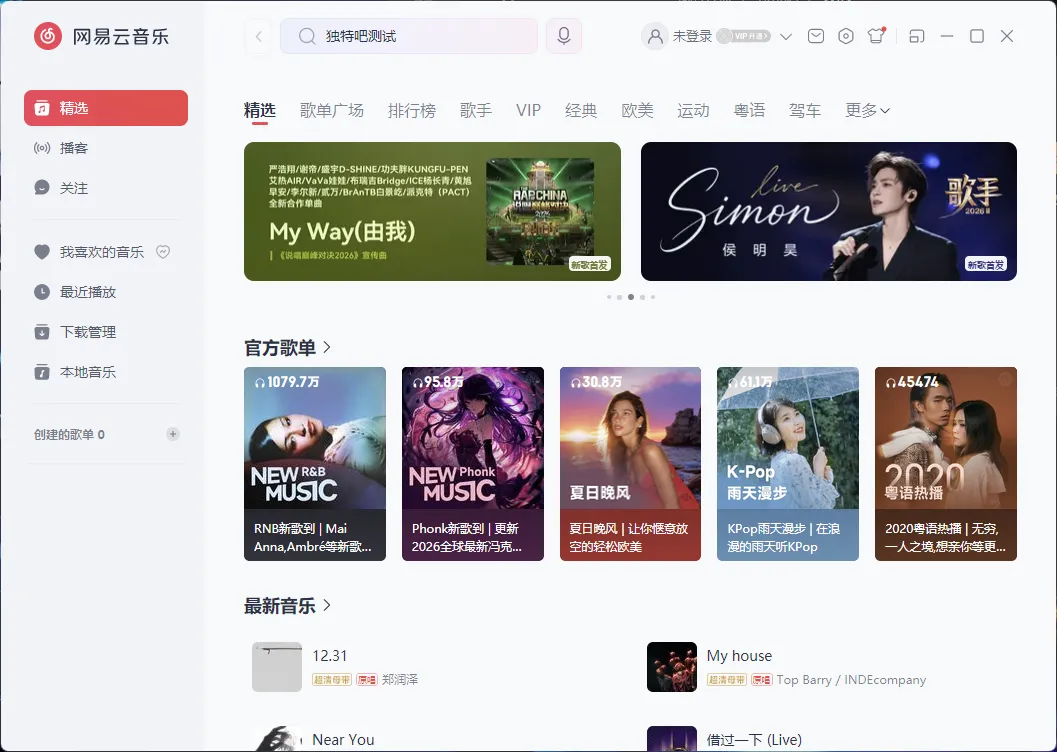This screenshot has height=752, width=1057.
Task: Switch to the 歌单广场 tab
Action: click(x=332, y=110)
